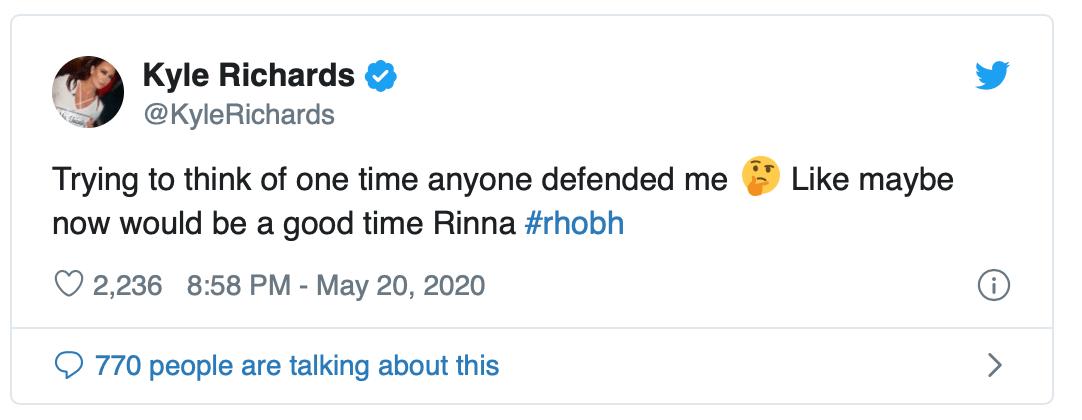Click the 2,236 likes count
This screenshot has height=420, width=1082.
click(x=127, y=286)
